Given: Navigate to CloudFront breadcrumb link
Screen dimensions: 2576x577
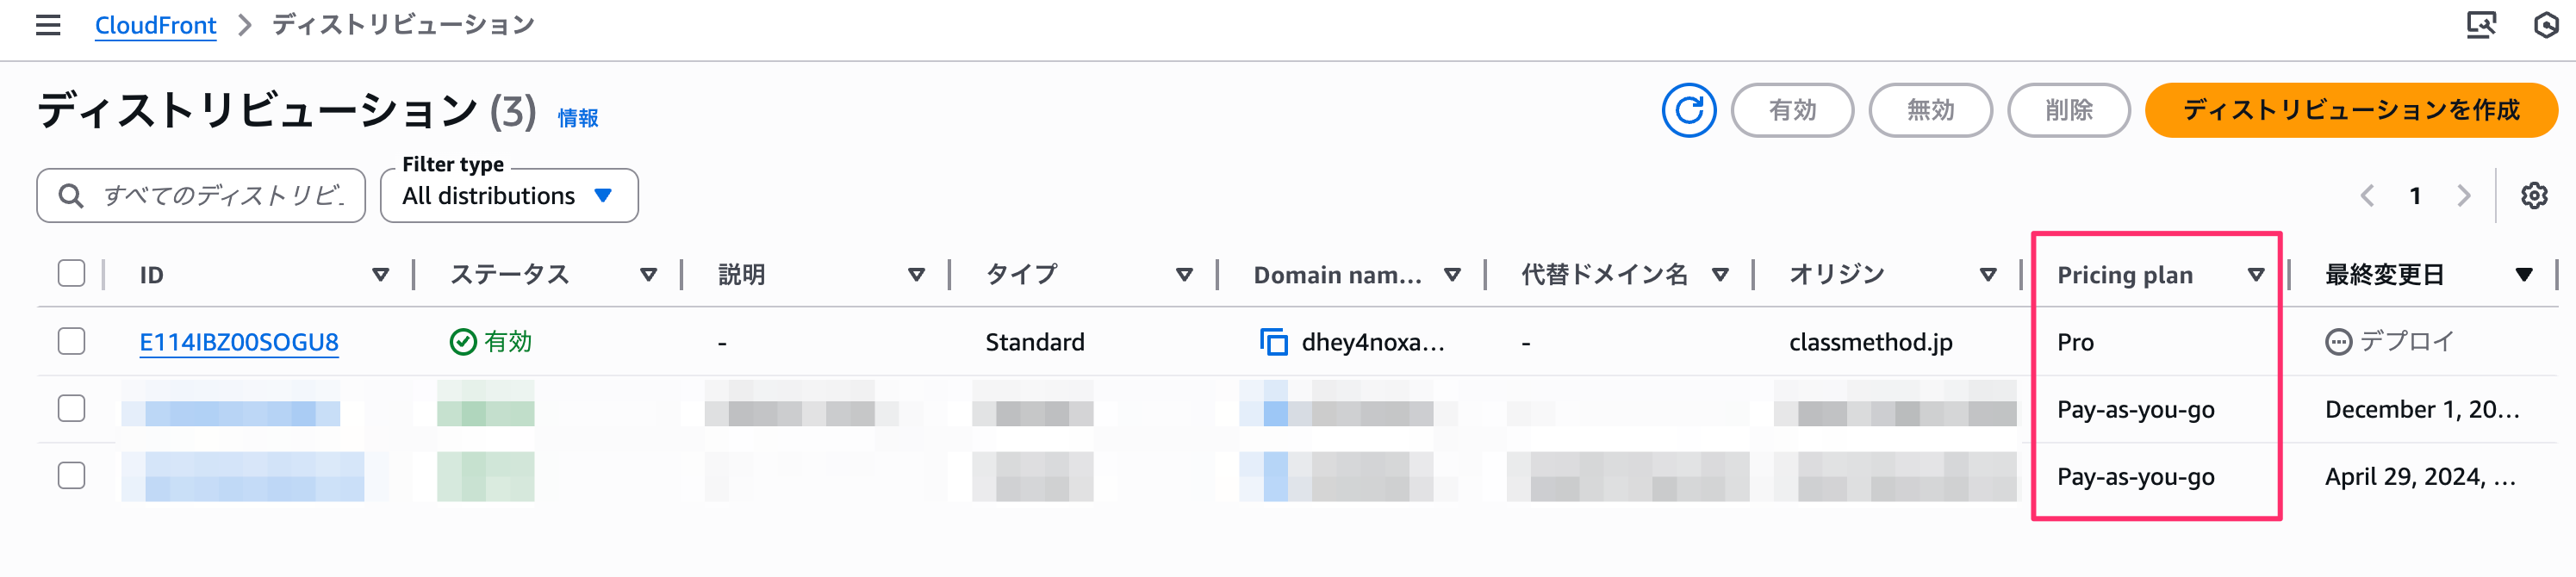Looking at the screenshot, I should 155,25.
